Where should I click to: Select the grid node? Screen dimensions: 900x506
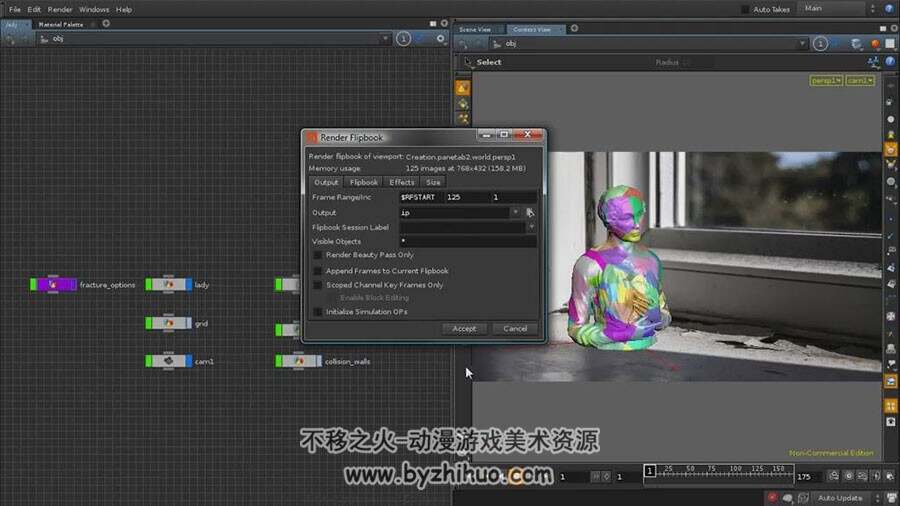click(169, 324)
